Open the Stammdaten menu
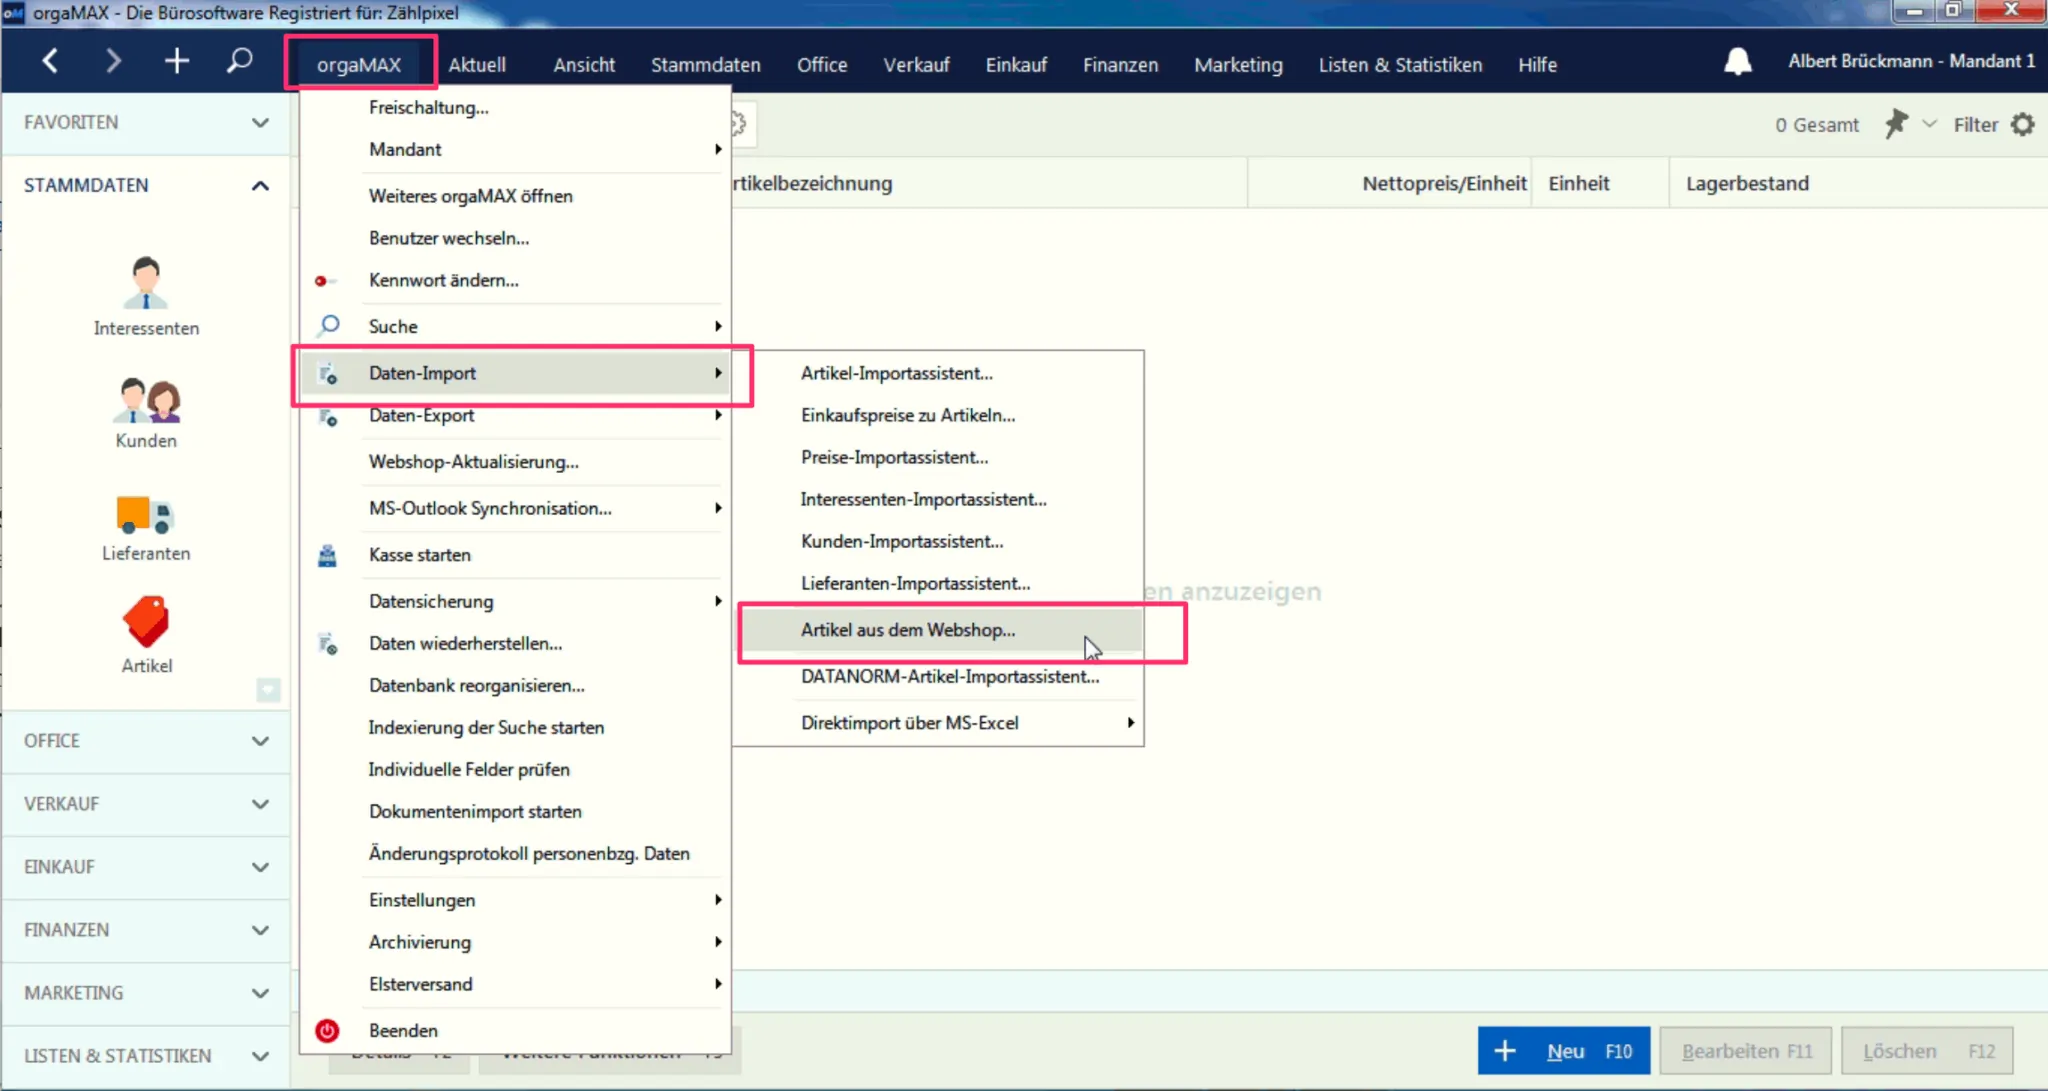 706,64
